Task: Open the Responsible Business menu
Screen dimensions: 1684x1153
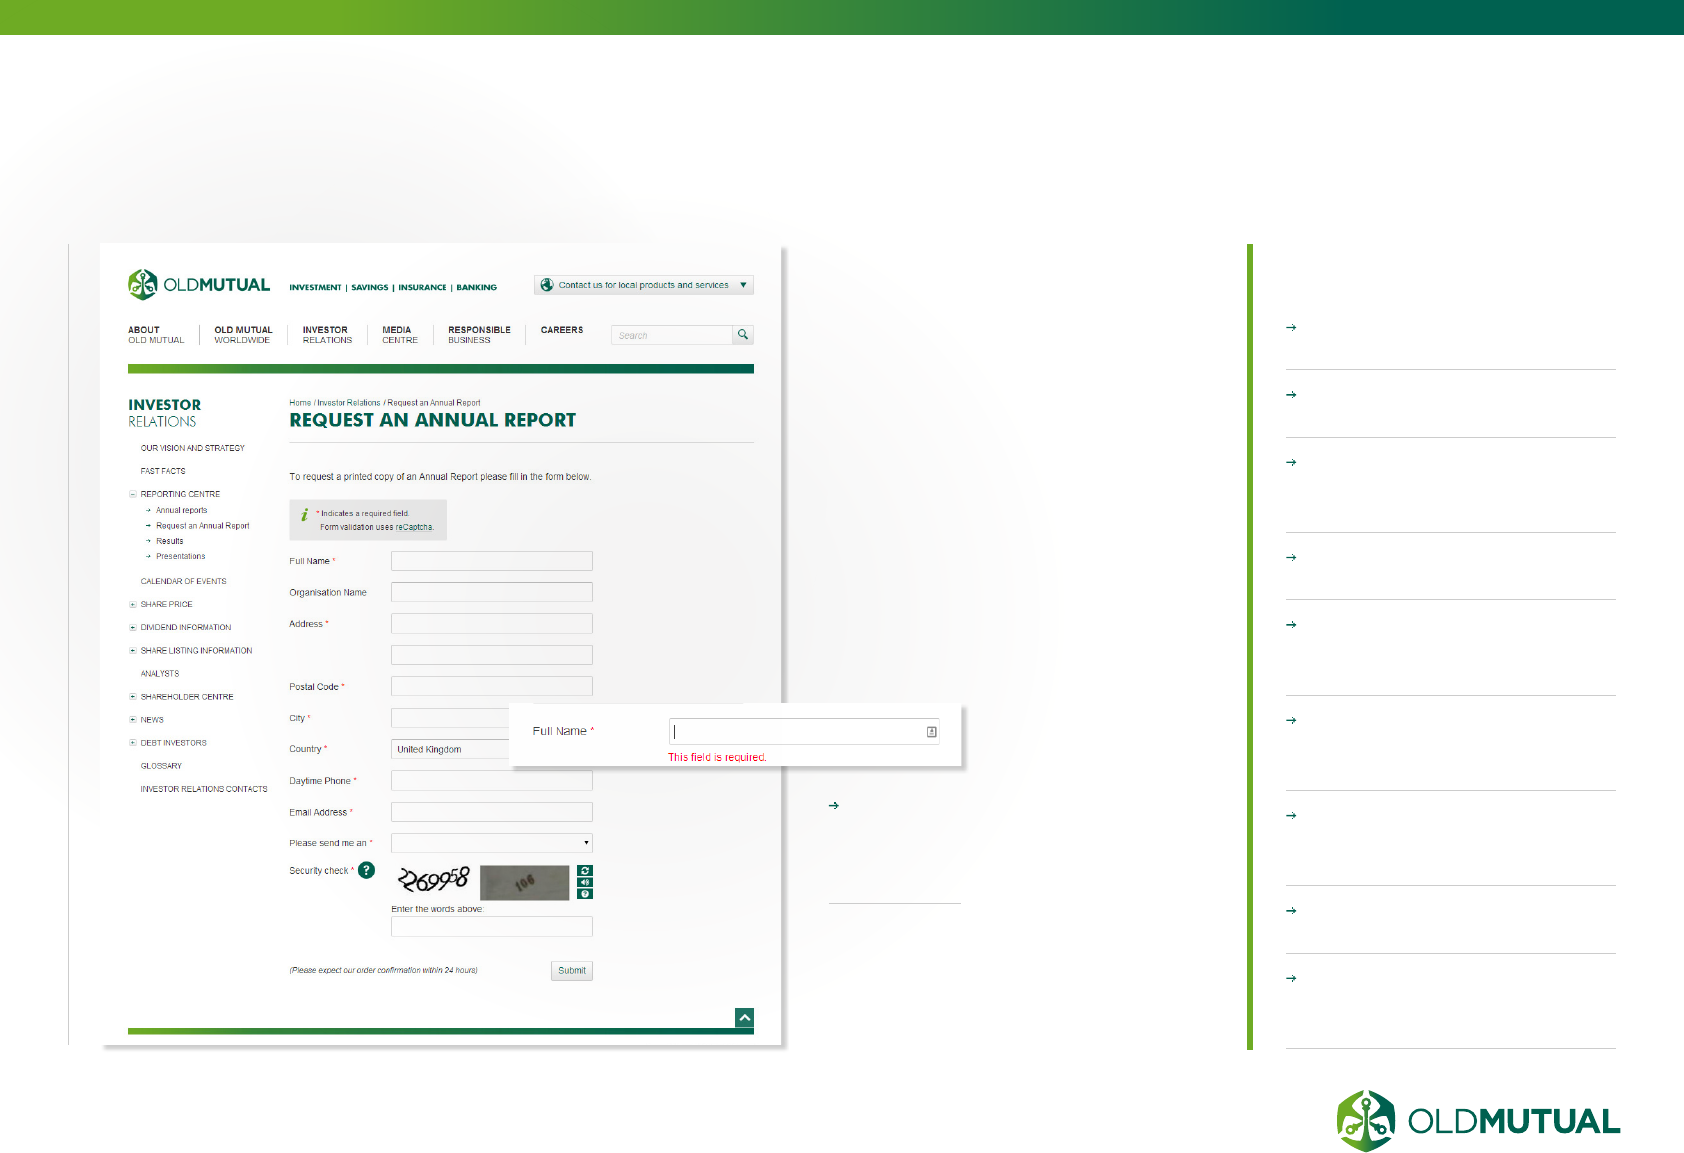Action: click(x=479, y=335)
